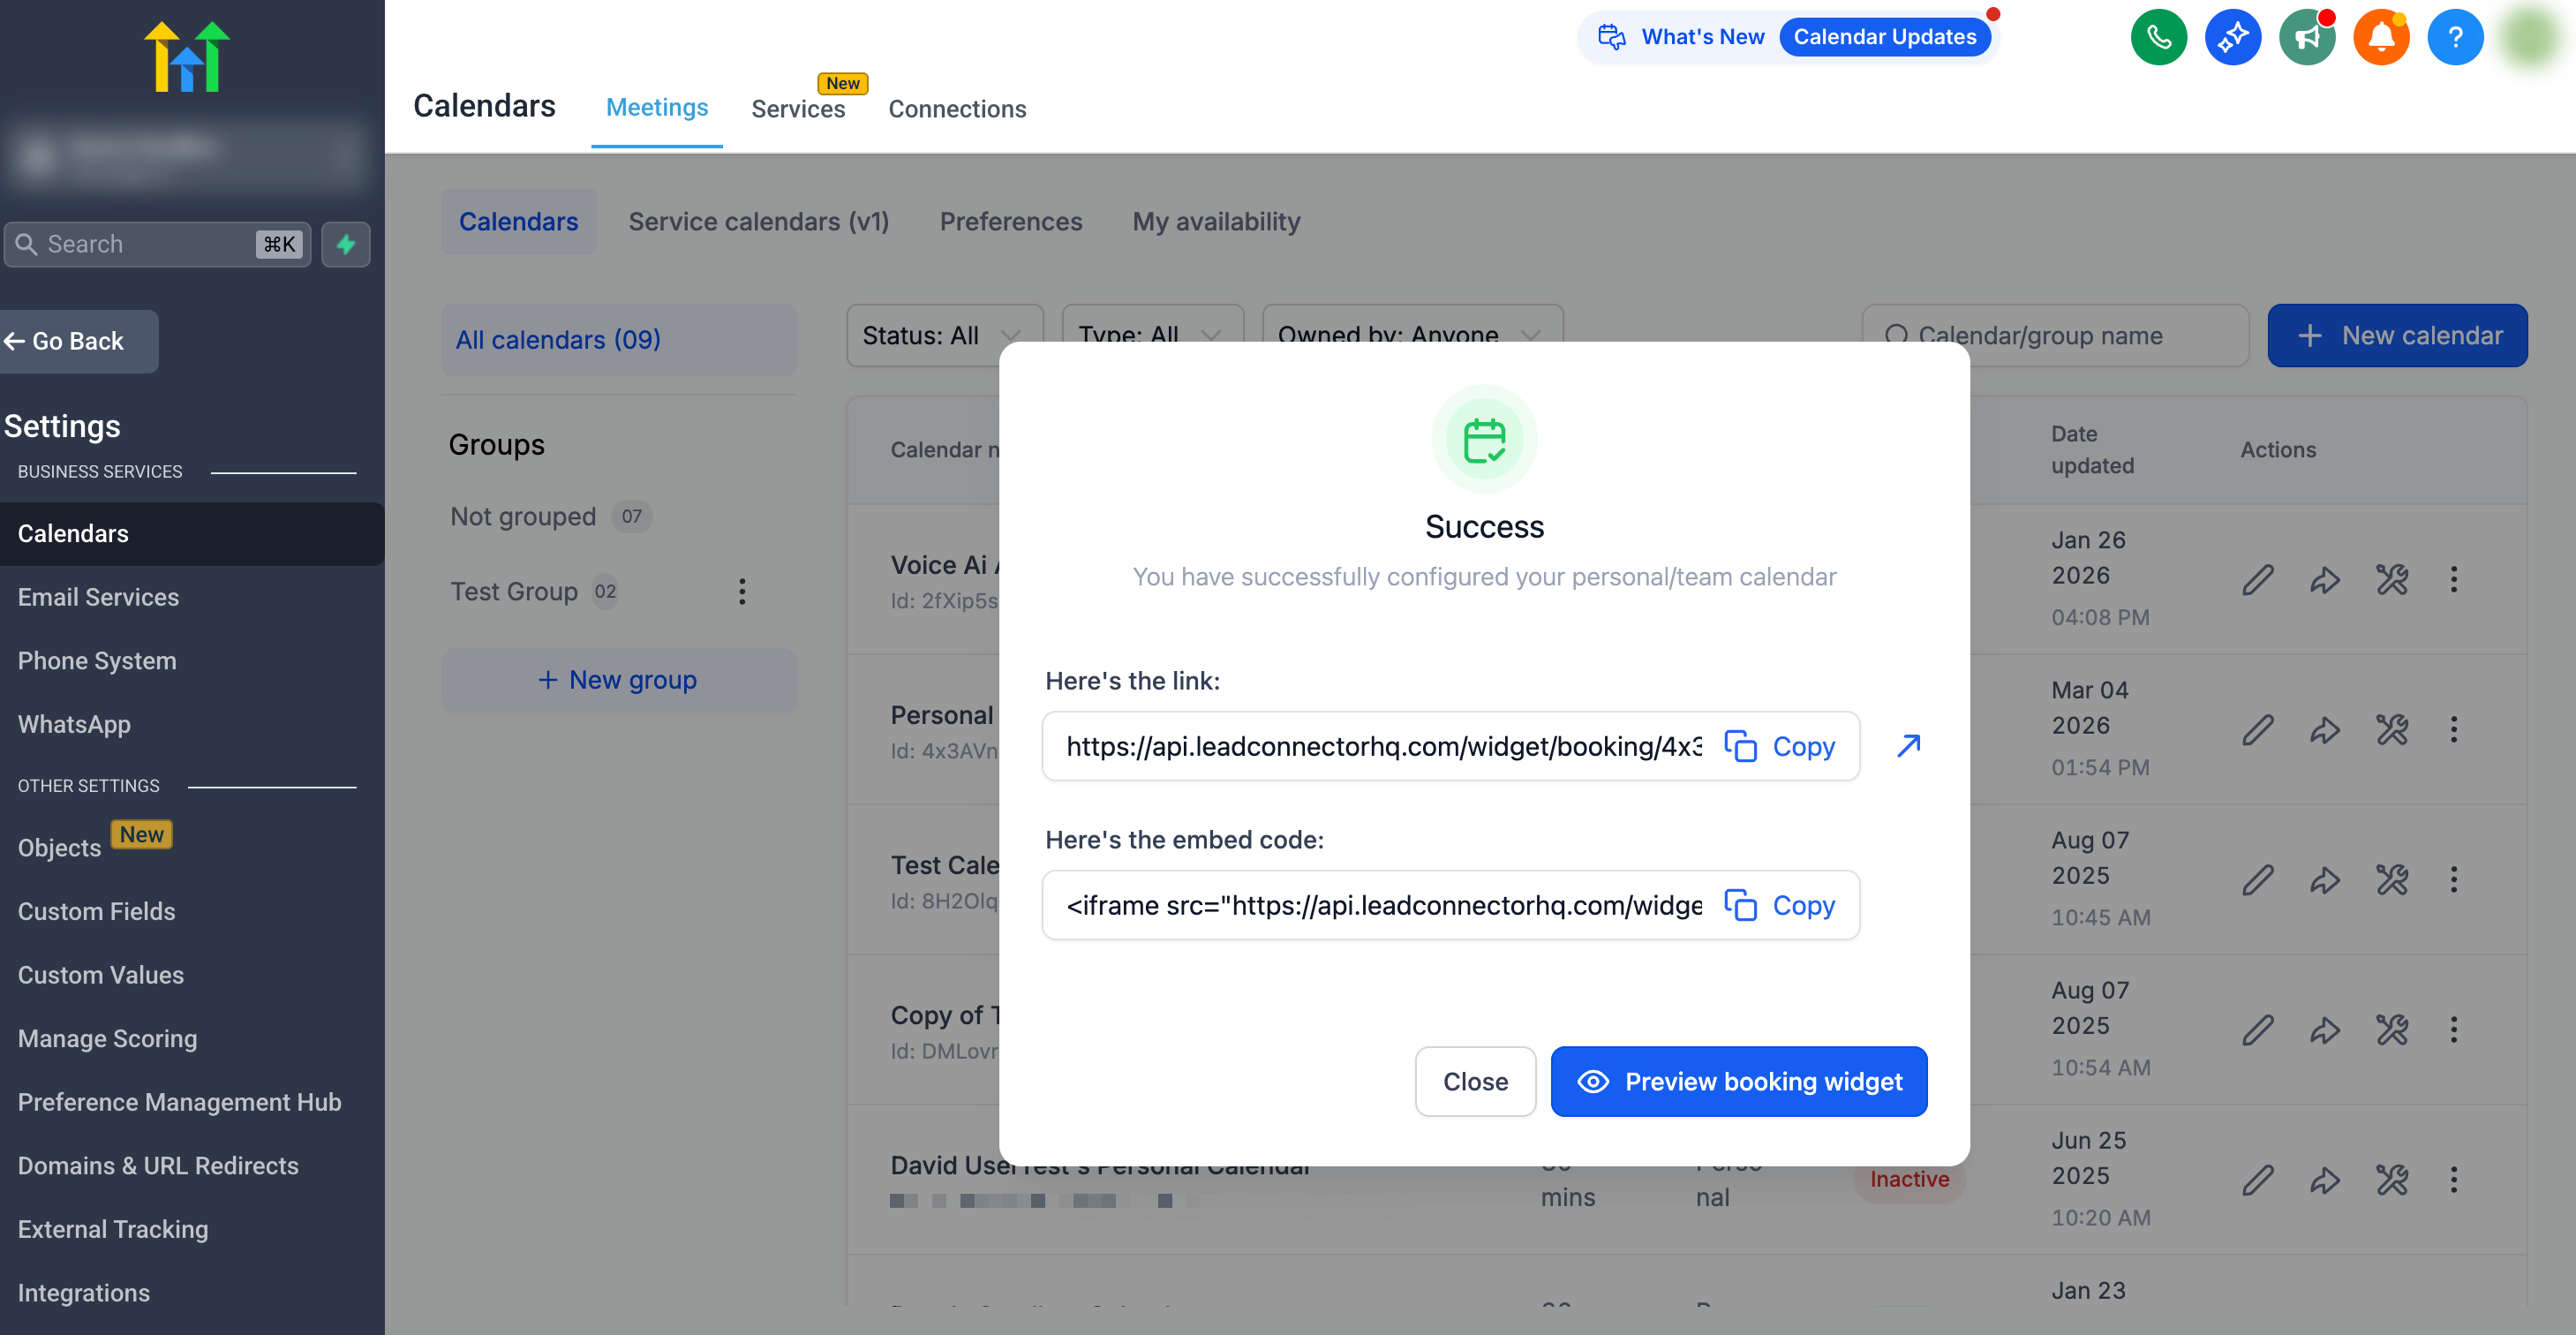
Task: Switch to the Services tab
Action: coord(797,108)
